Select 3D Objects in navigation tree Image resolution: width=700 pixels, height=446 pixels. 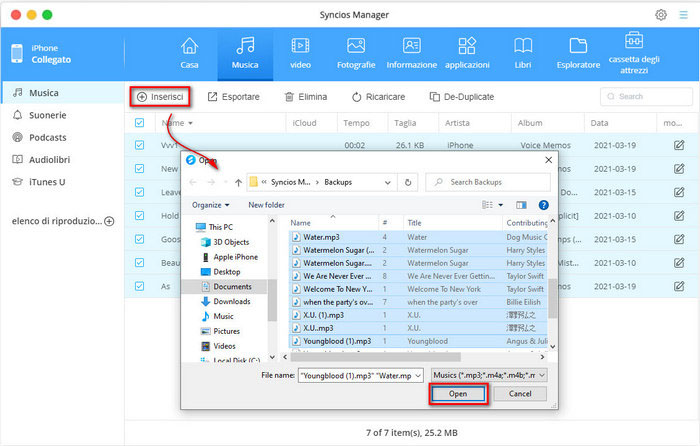click(x=225, y=242)
